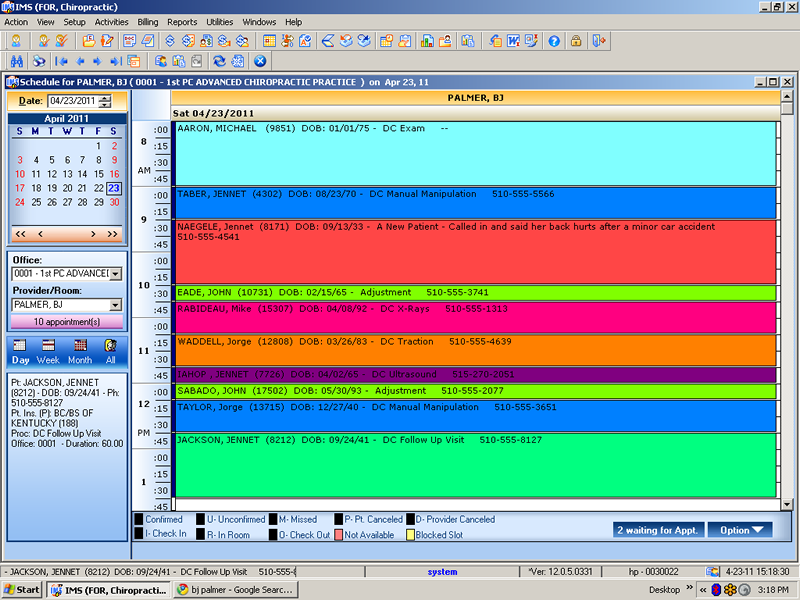
Task: Click the binoculars search icon
Action: pyautogui.click(x=16, y=61)
